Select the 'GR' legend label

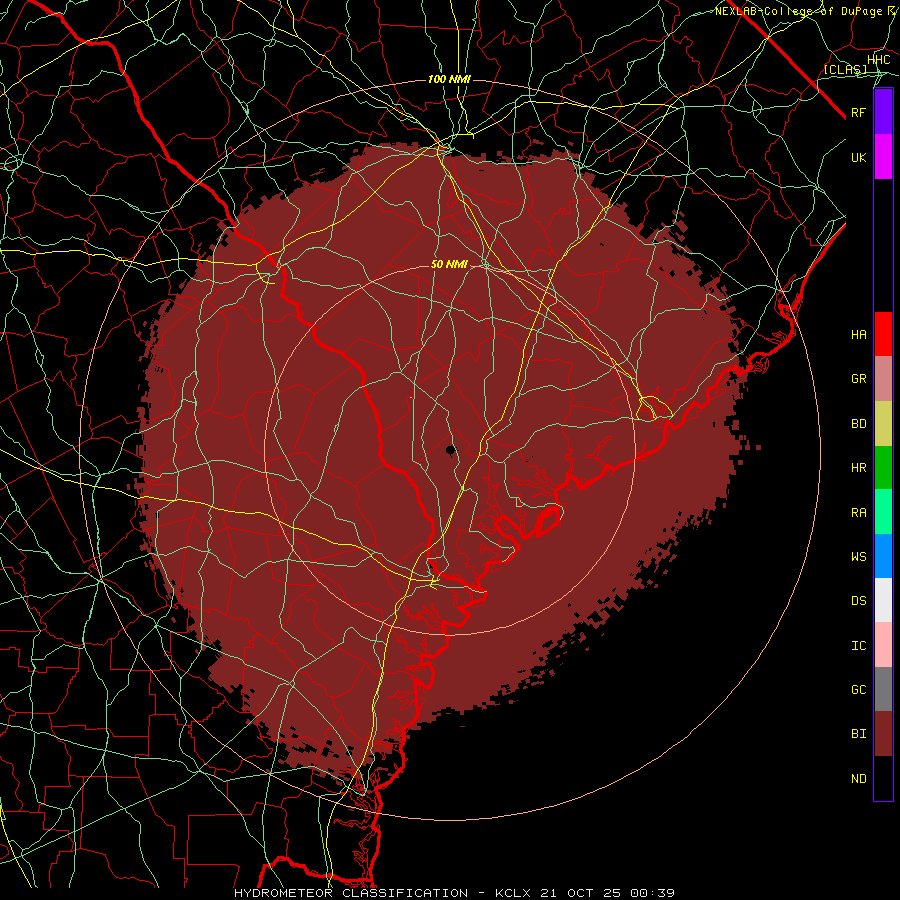(x=859, y=379)
